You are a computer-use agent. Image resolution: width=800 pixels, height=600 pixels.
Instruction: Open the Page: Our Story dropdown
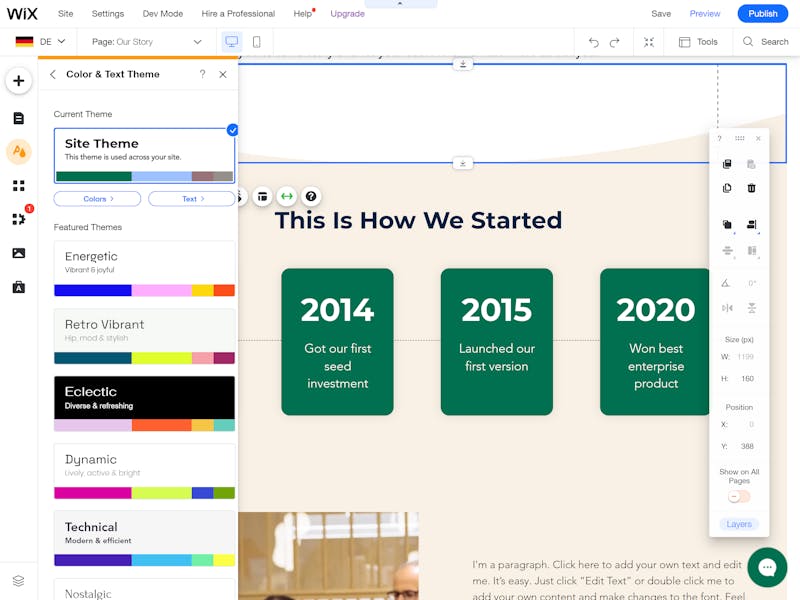tap(147, 42)
